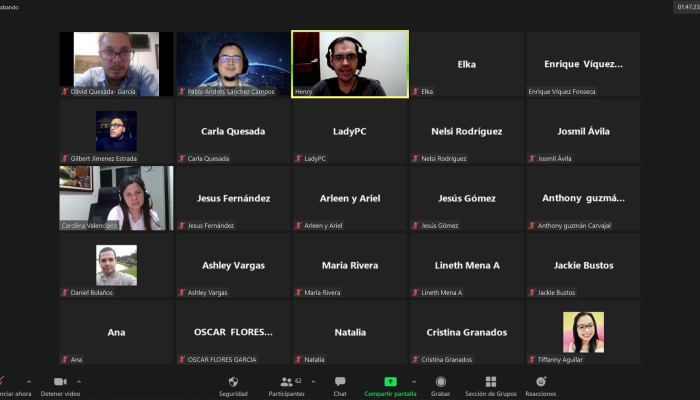
Task: Open the Reacciones menu
Action: (541, 385)
